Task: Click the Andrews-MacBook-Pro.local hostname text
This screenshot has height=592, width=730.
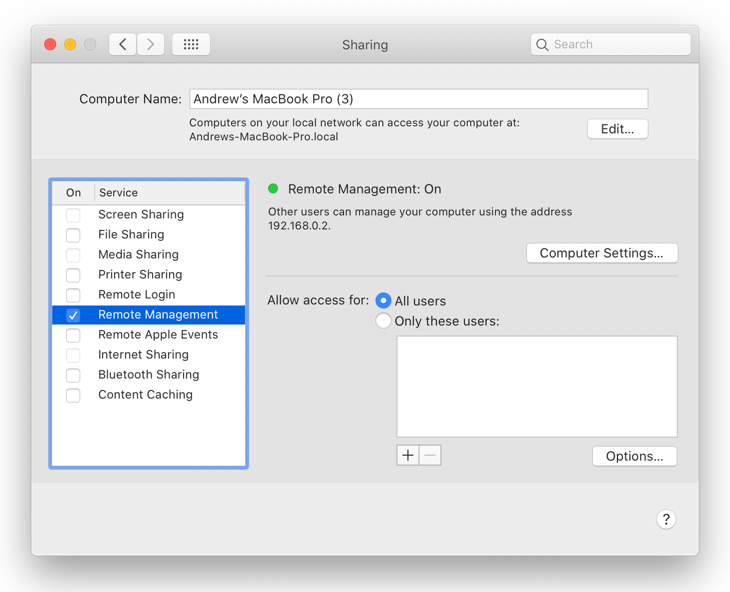Action: click(x=264, y=137)
